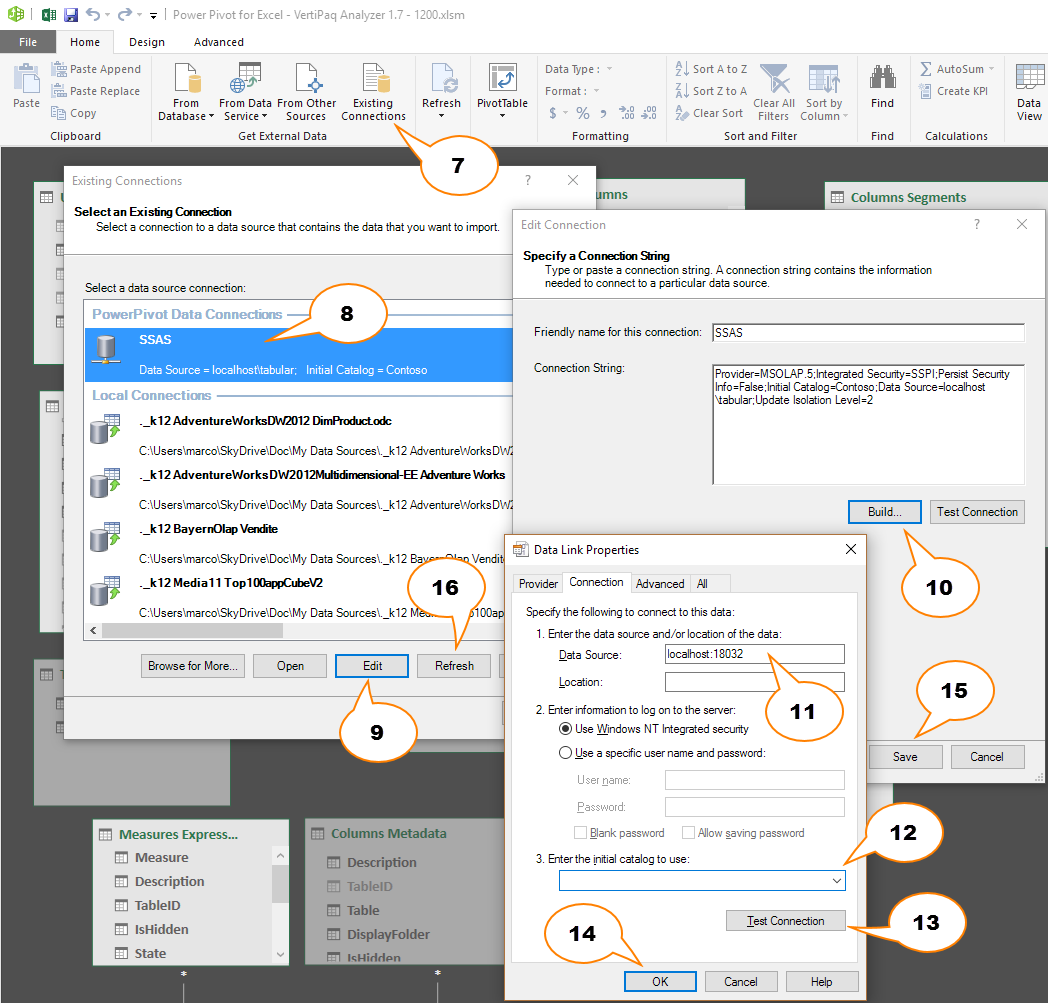Click Refresh button in Existing Connections dialog

454,666
